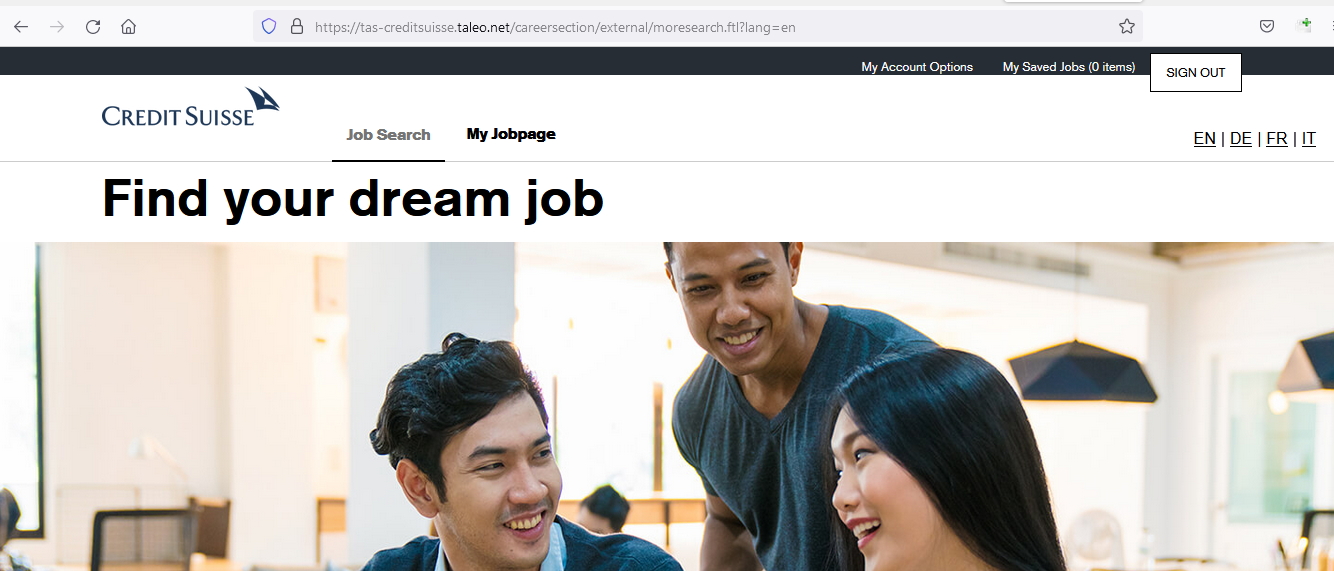
Task: Click the hero banner photo of colleagues
Action: 667,406
